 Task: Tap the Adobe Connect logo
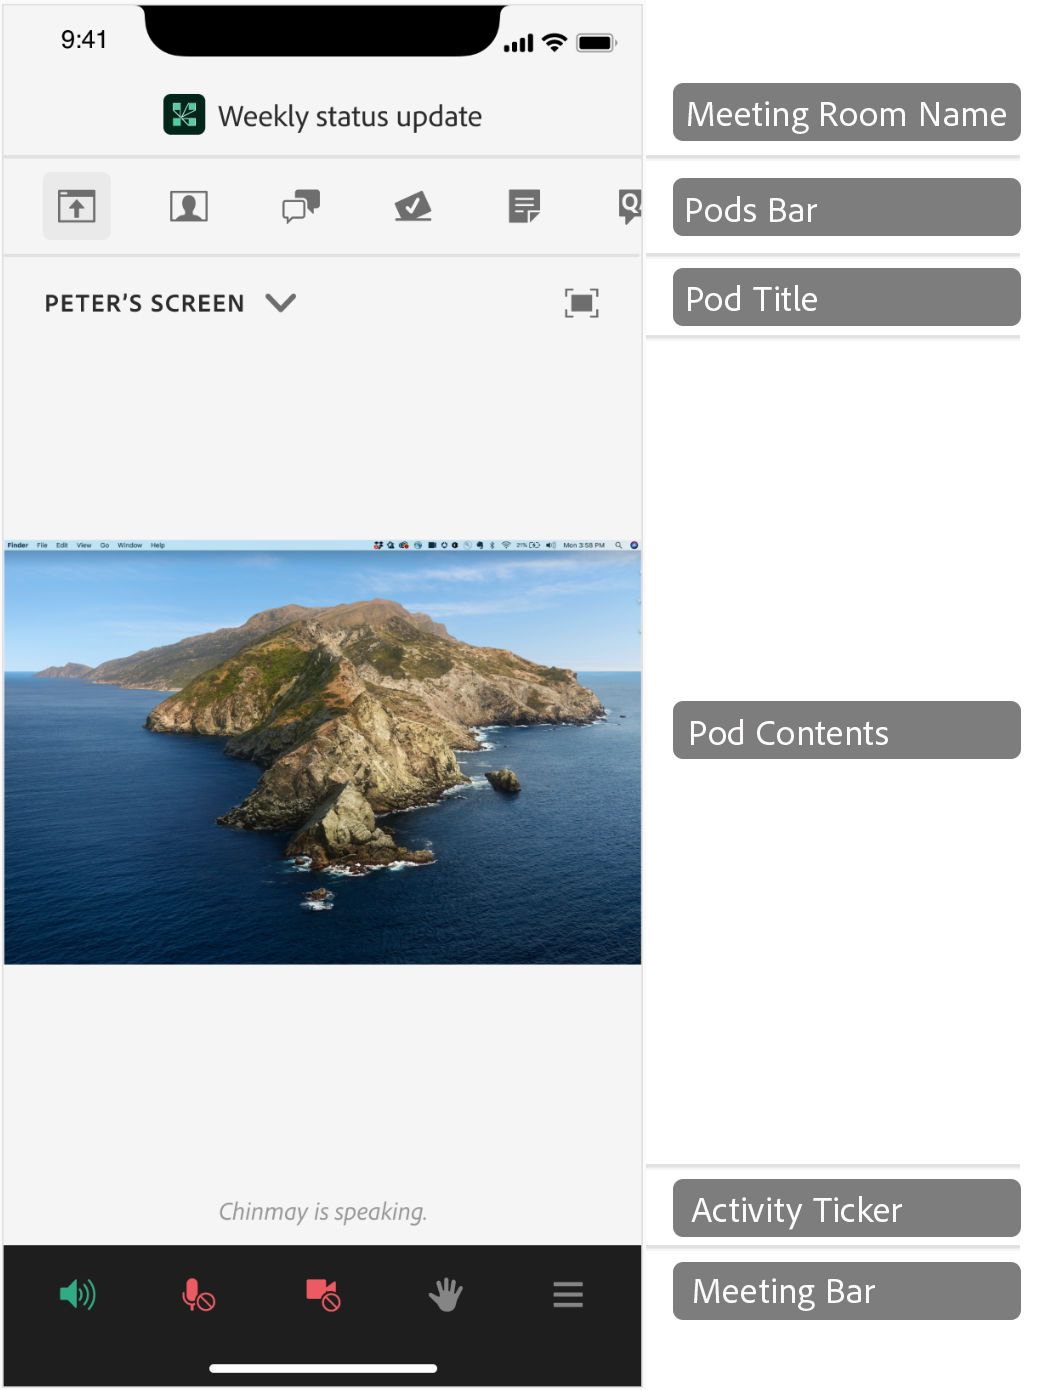(x=183, y=115)
